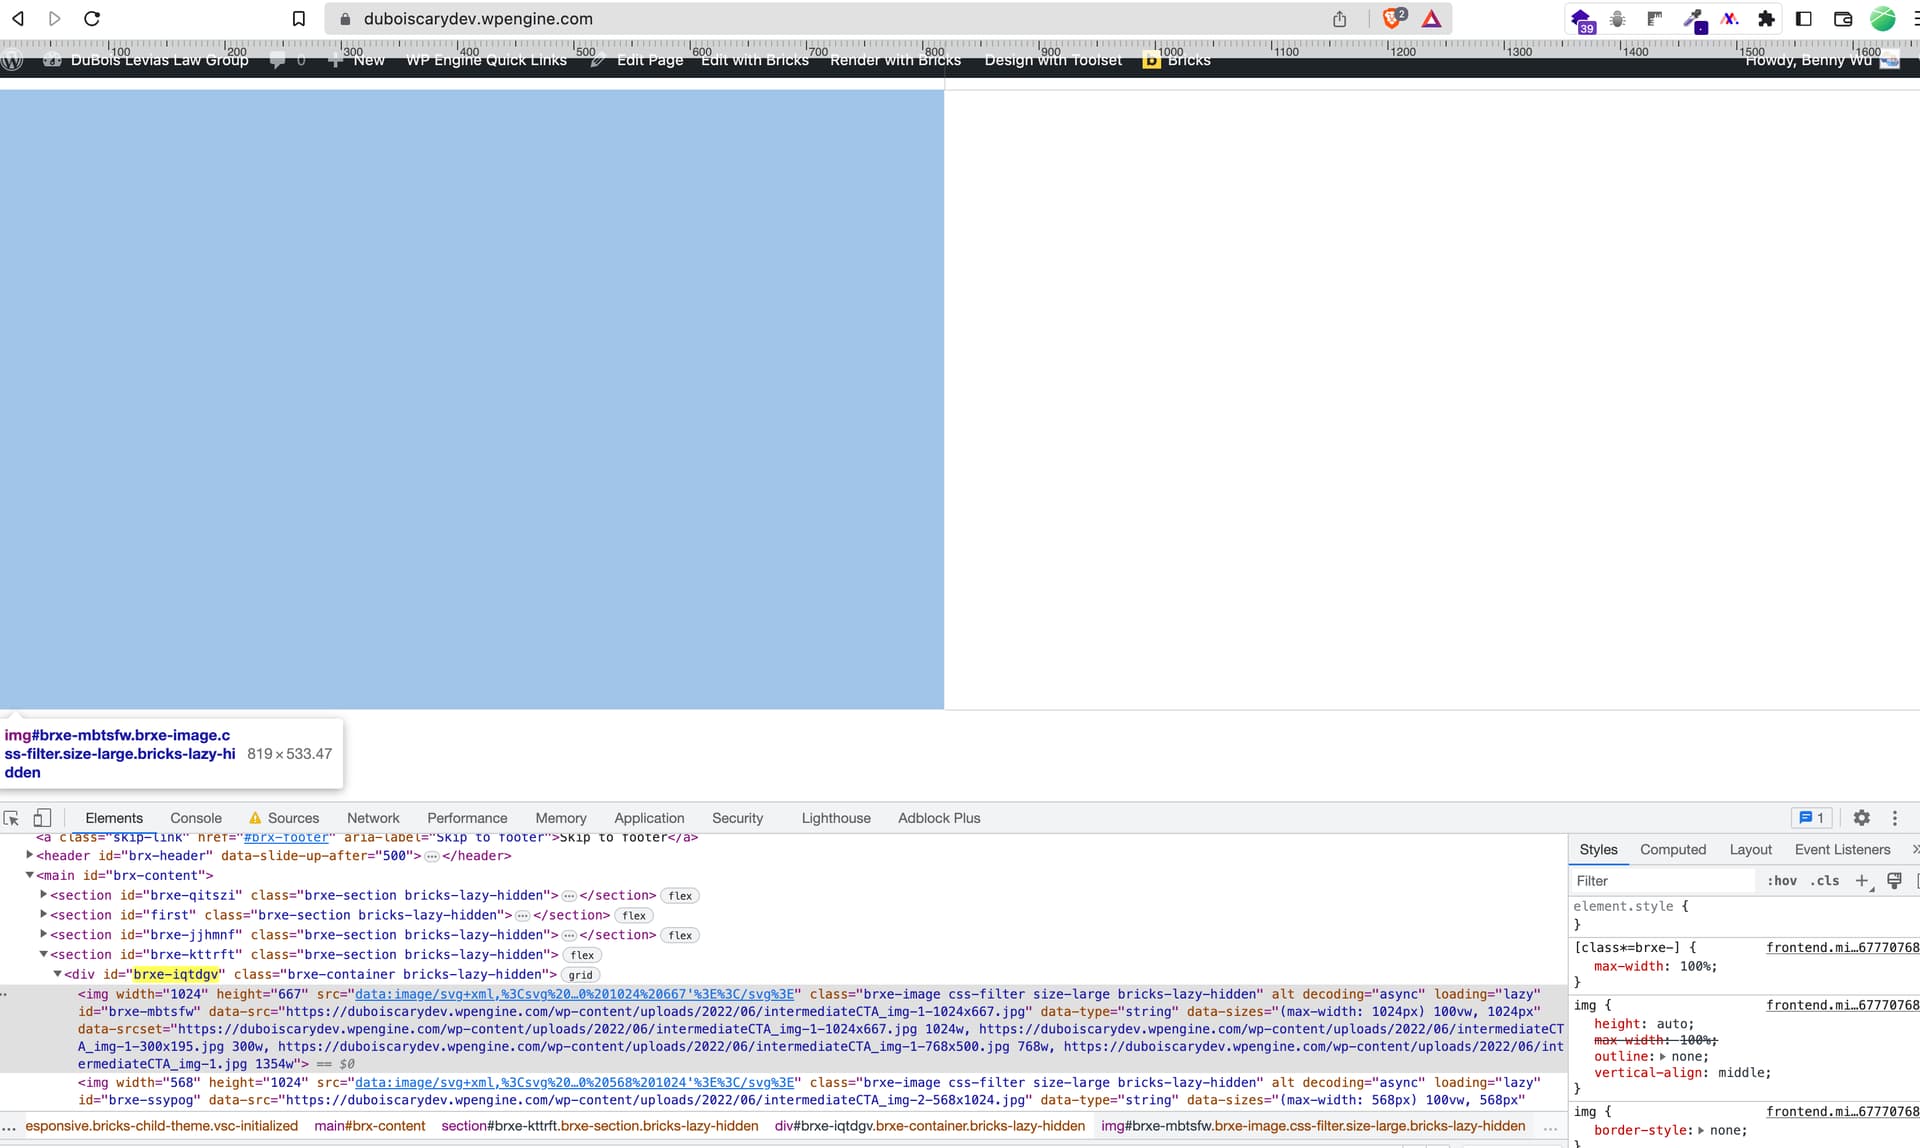
Task: Click the ruler extension icon
Action: click(x=1655, y=18)
